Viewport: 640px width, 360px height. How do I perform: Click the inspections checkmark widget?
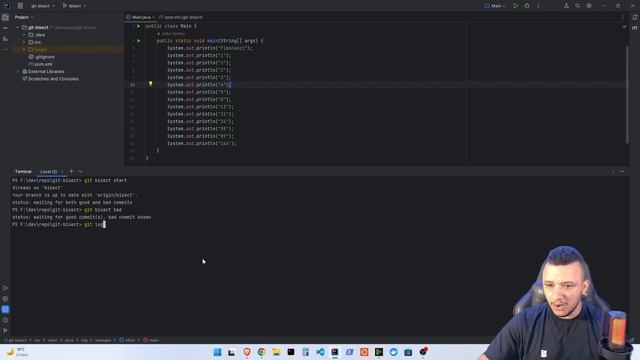click(624, 27)
